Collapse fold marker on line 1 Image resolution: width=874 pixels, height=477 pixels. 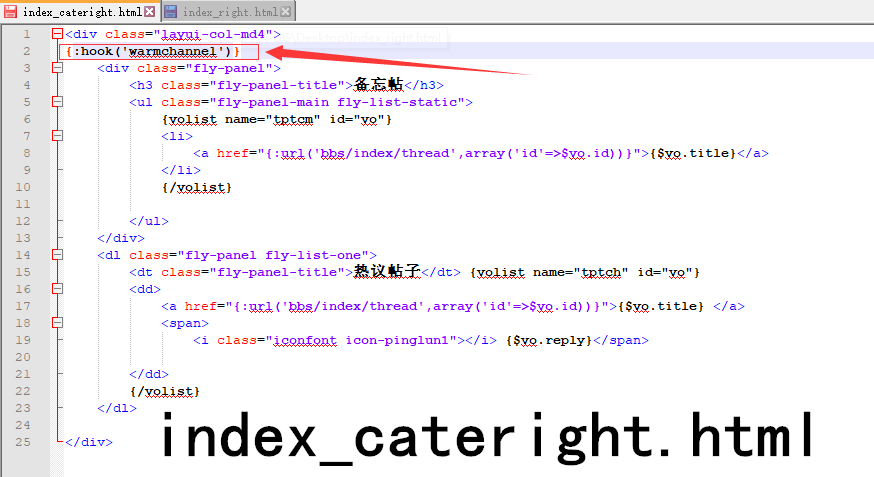[x=57, y=34]
